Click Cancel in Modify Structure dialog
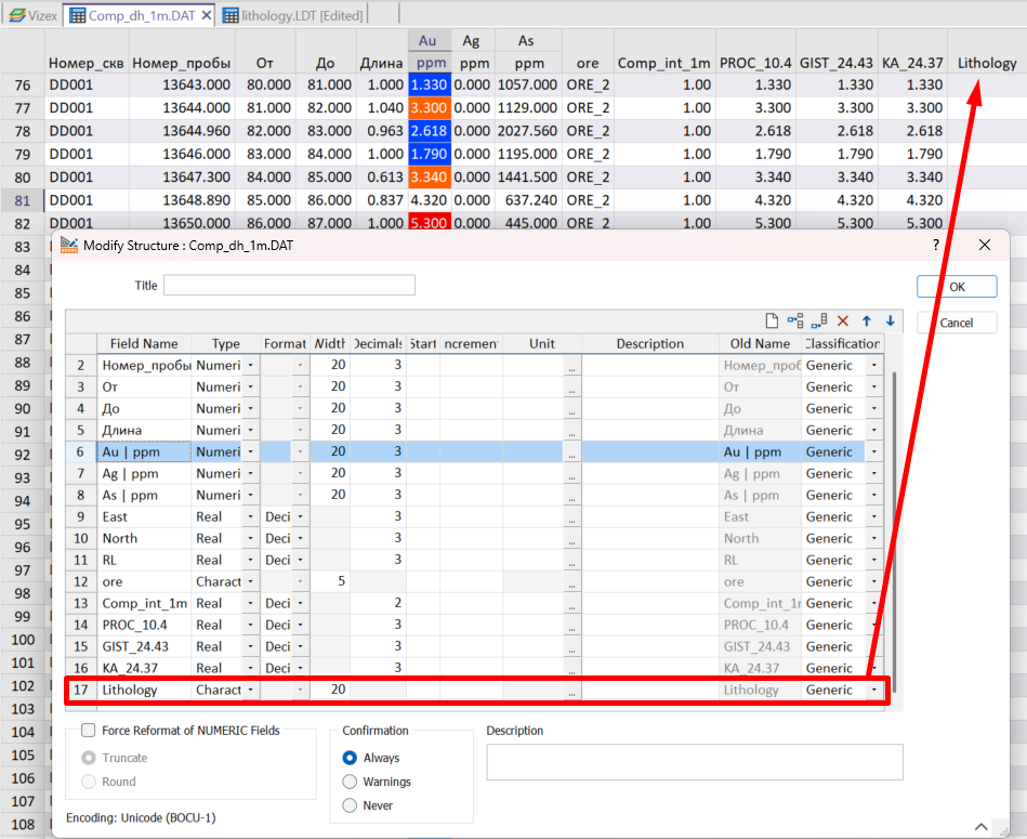 pos(956,323)
